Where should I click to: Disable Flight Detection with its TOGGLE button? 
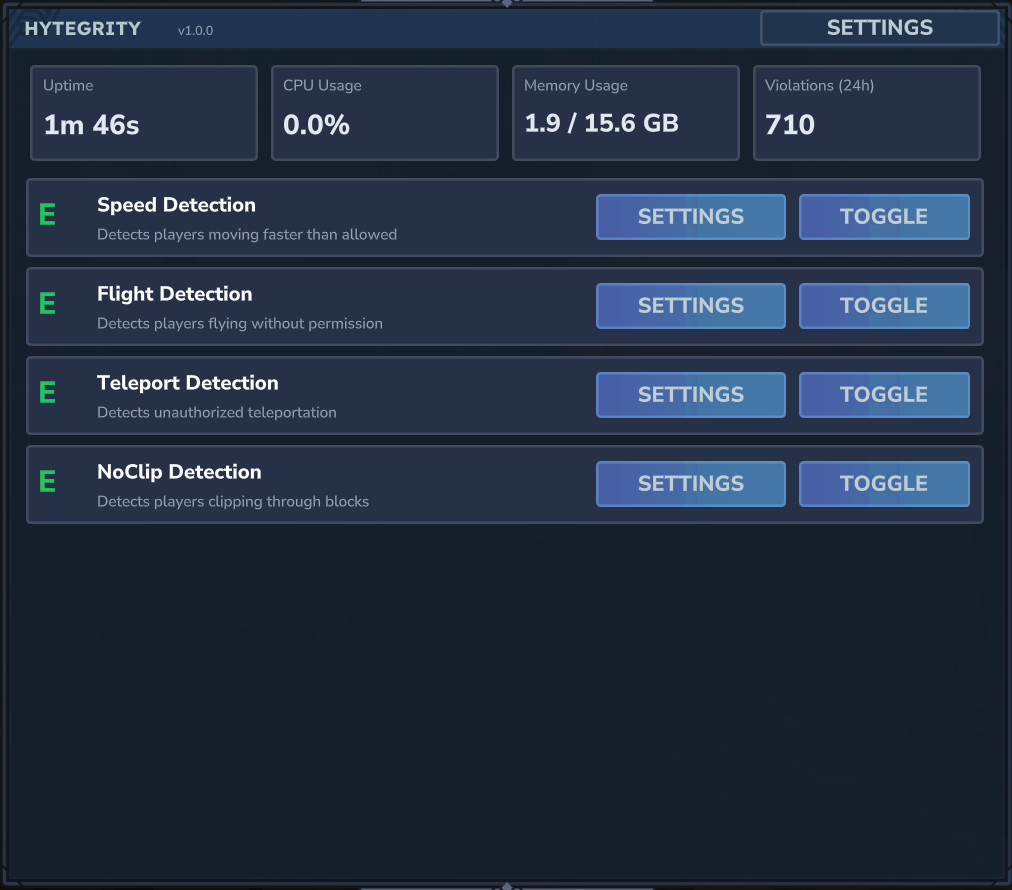[x=884, y=306]
